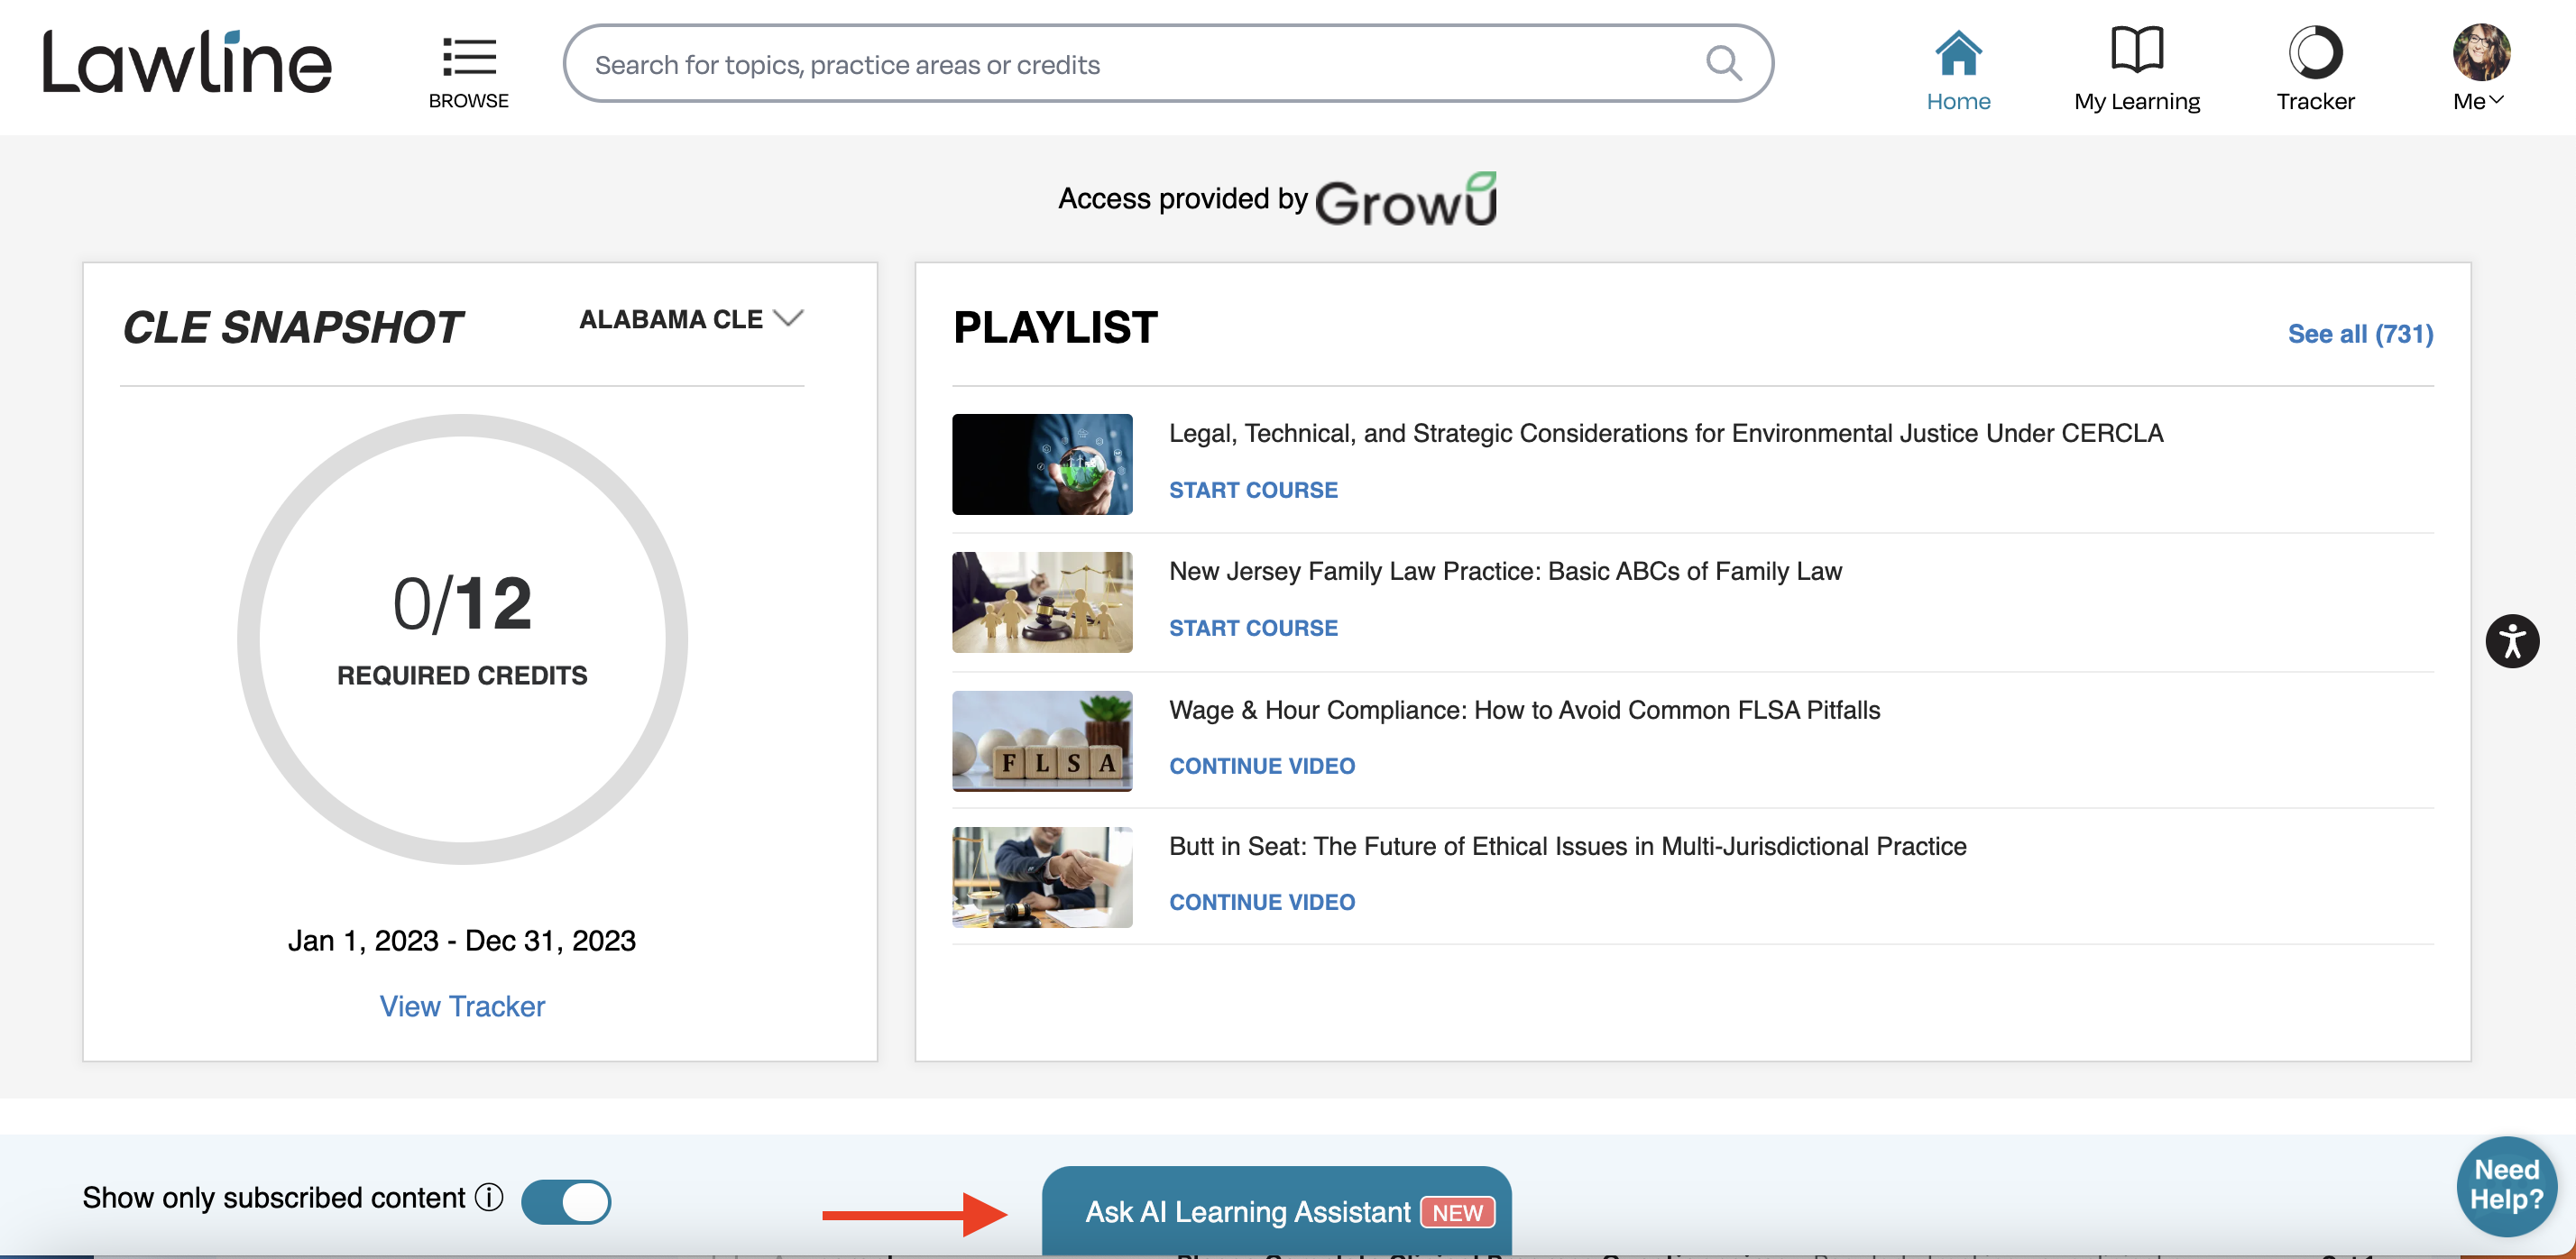Viewport: 2576px width, 1259px height.
Task: Click See all (731) playlist link
Action: (x=2360, y=334)
